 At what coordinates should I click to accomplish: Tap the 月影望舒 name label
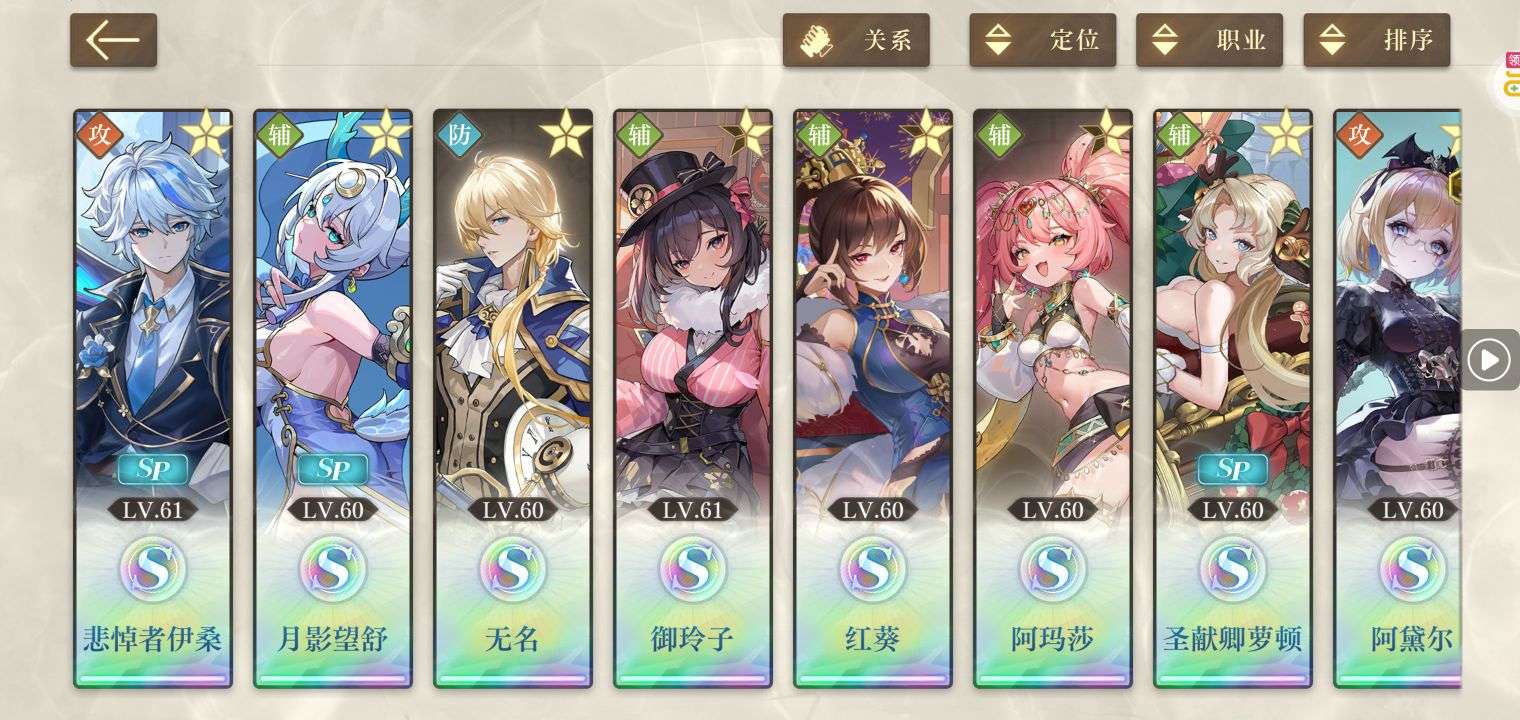point(333,638)
